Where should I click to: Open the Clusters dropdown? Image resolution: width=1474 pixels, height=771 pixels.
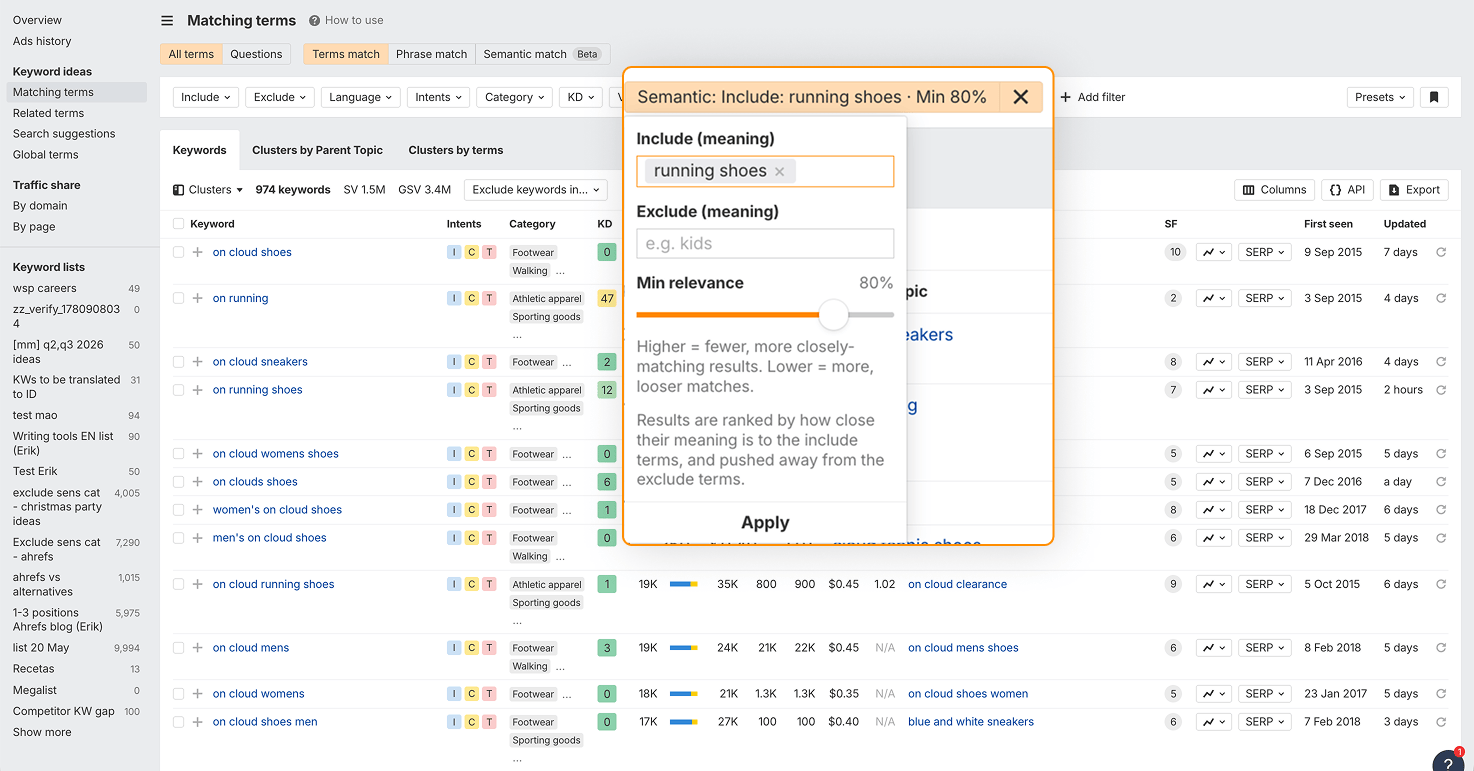click(209, 190)
